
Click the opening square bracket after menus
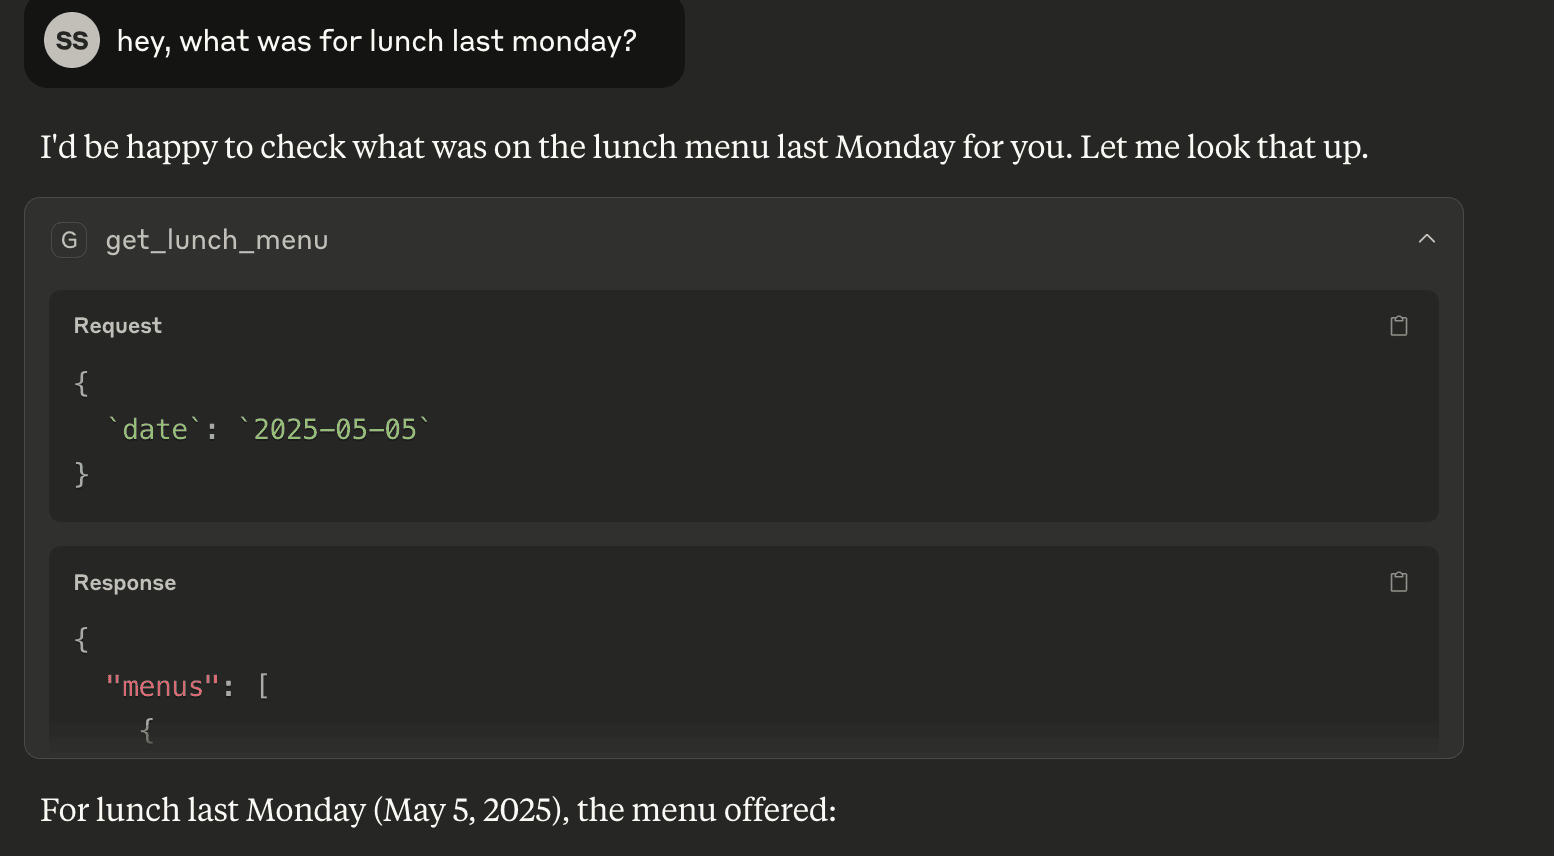263,686
